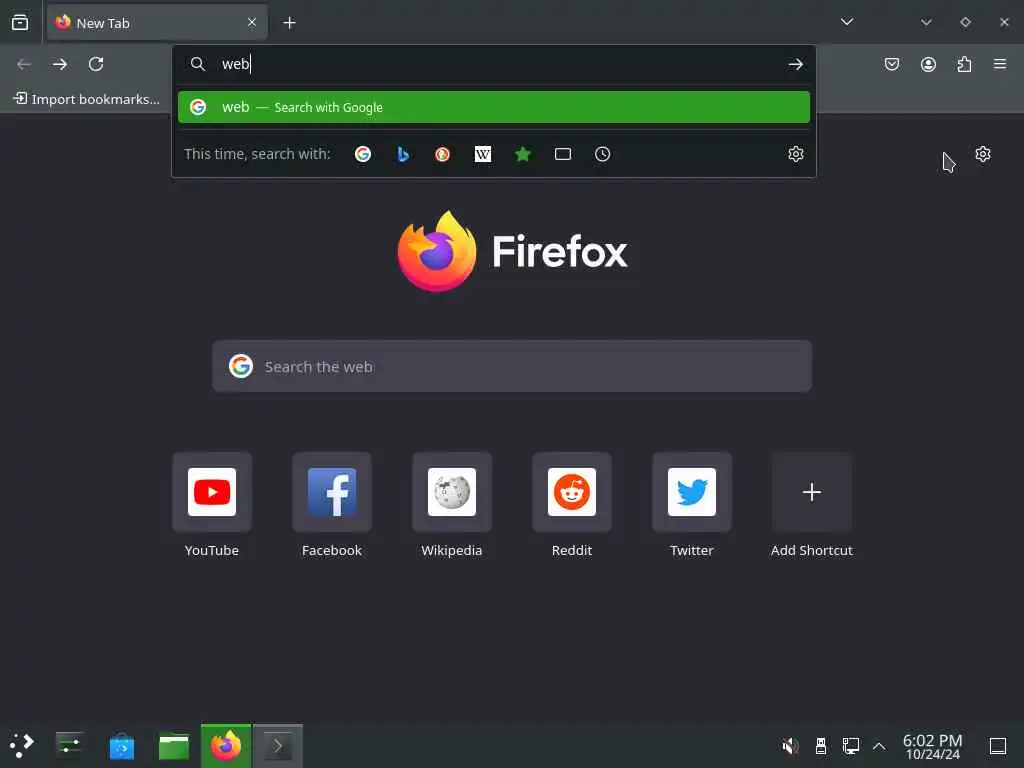Toggle muted volume tray icon
This screenshot has height=768, width=1024.
(x=790, y=745)
